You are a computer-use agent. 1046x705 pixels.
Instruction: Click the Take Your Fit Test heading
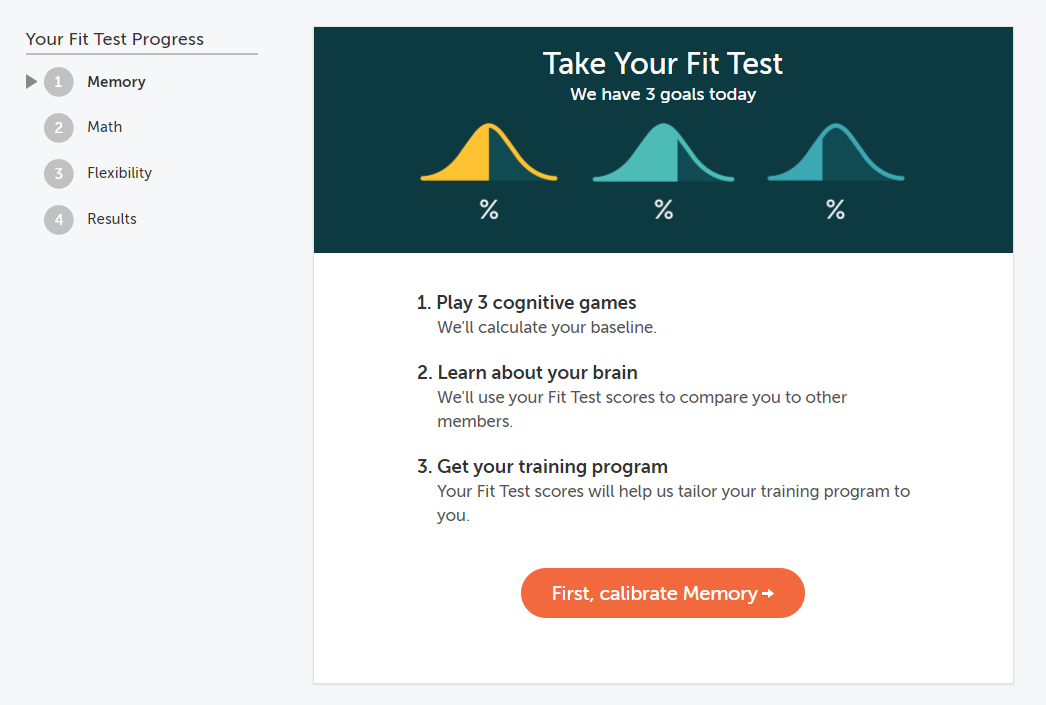pyautogui.click(x=662, y=64)
